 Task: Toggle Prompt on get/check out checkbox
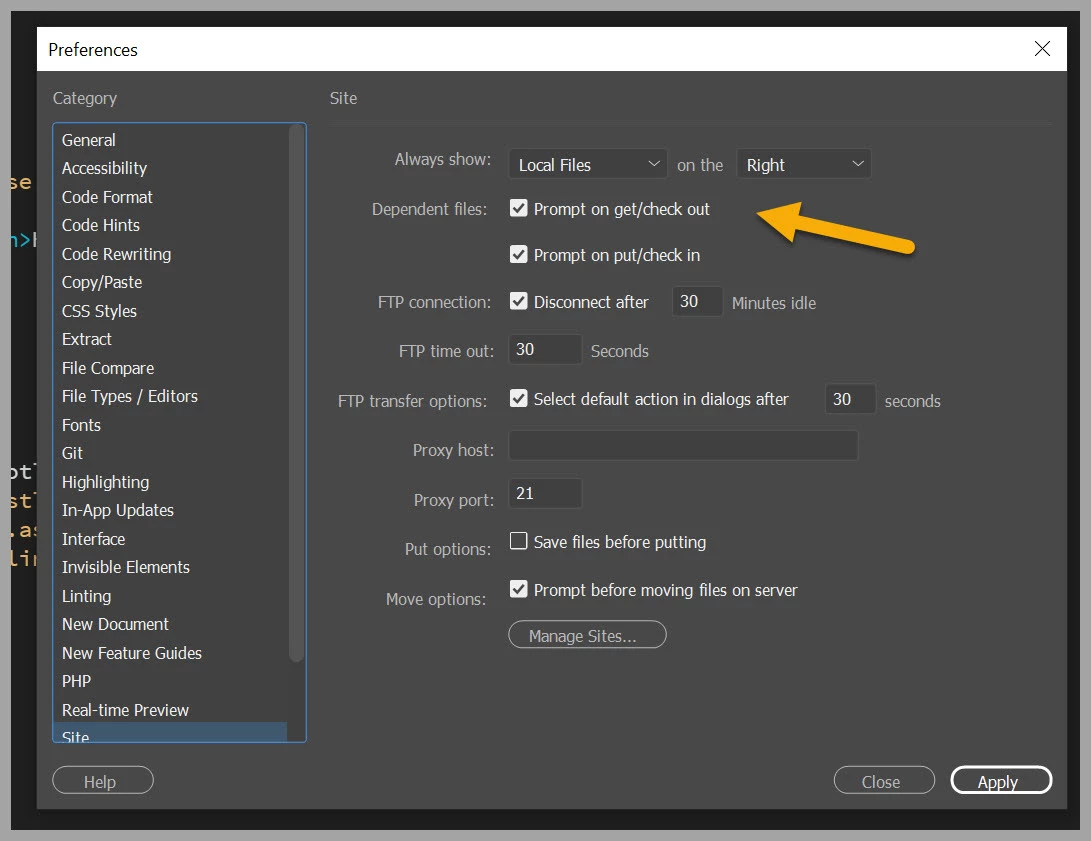coord(518,208)
